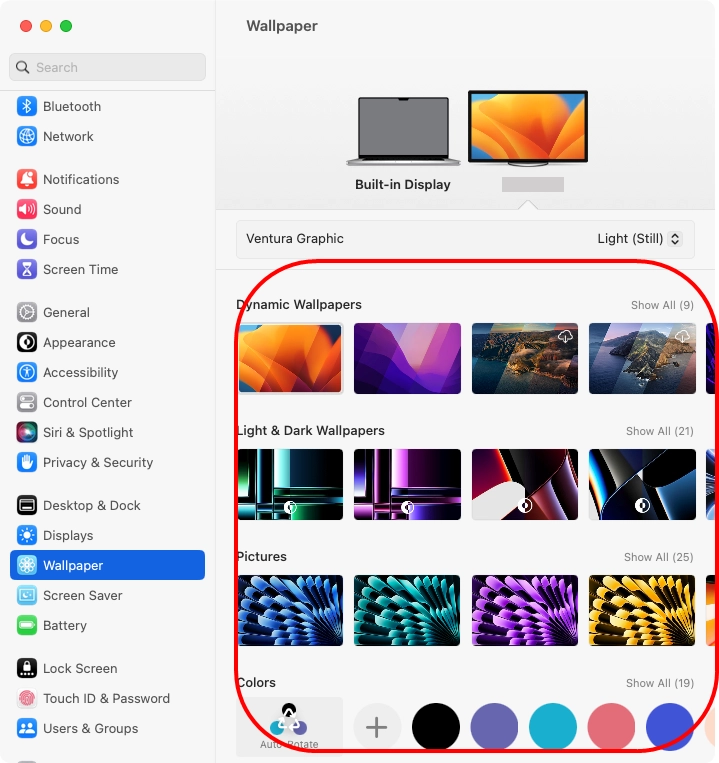Open Screen Time hourglass icon

click(x=27, y=269)
